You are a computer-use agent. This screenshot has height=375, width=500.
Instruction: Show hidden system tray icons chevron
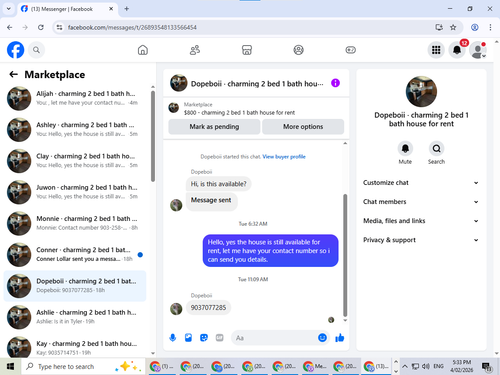point(404,366)
